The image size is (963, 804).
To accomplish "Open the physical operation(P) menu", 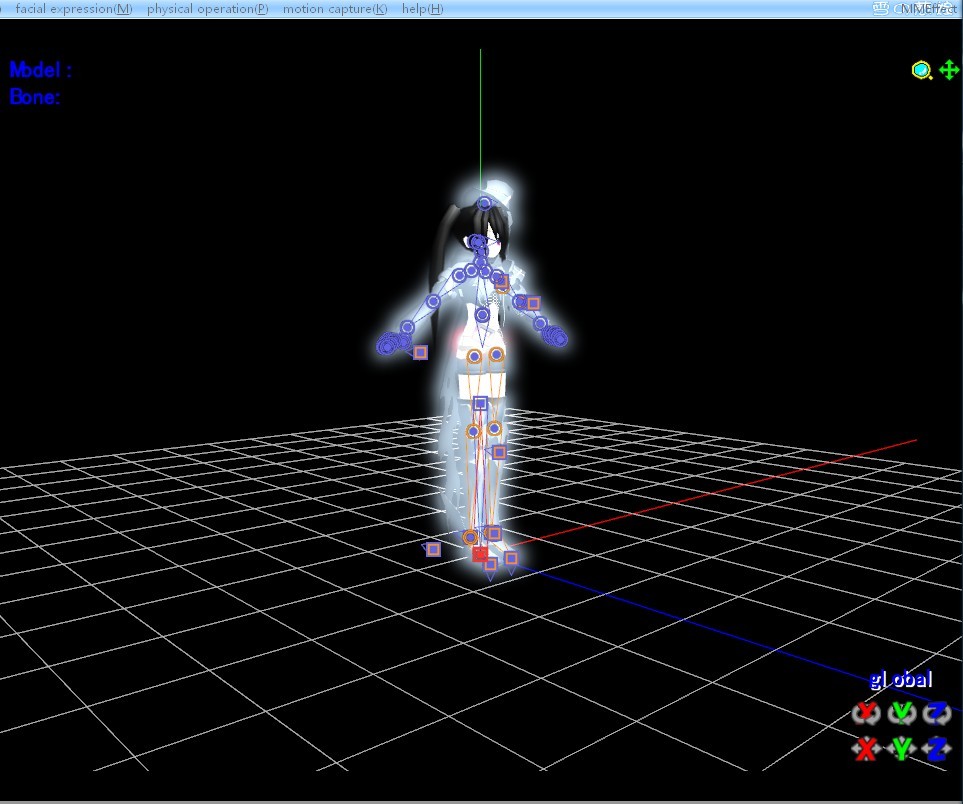I will click(x=208, y=9).
